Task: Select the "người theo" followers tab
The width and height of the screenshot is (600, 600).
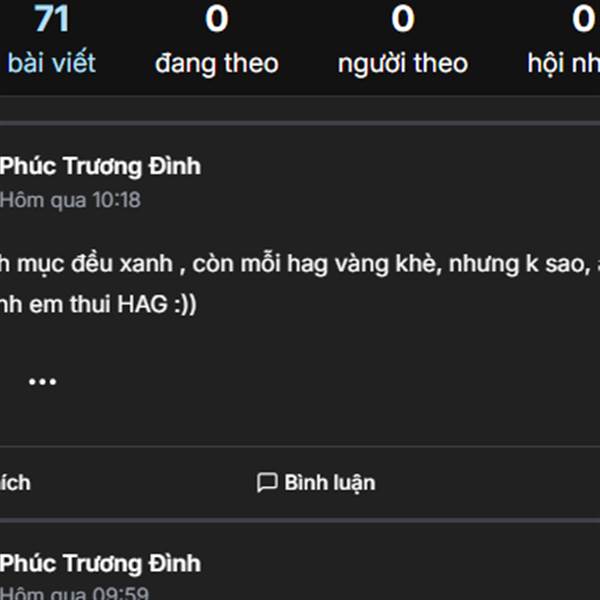Action: tap(402, 64)
